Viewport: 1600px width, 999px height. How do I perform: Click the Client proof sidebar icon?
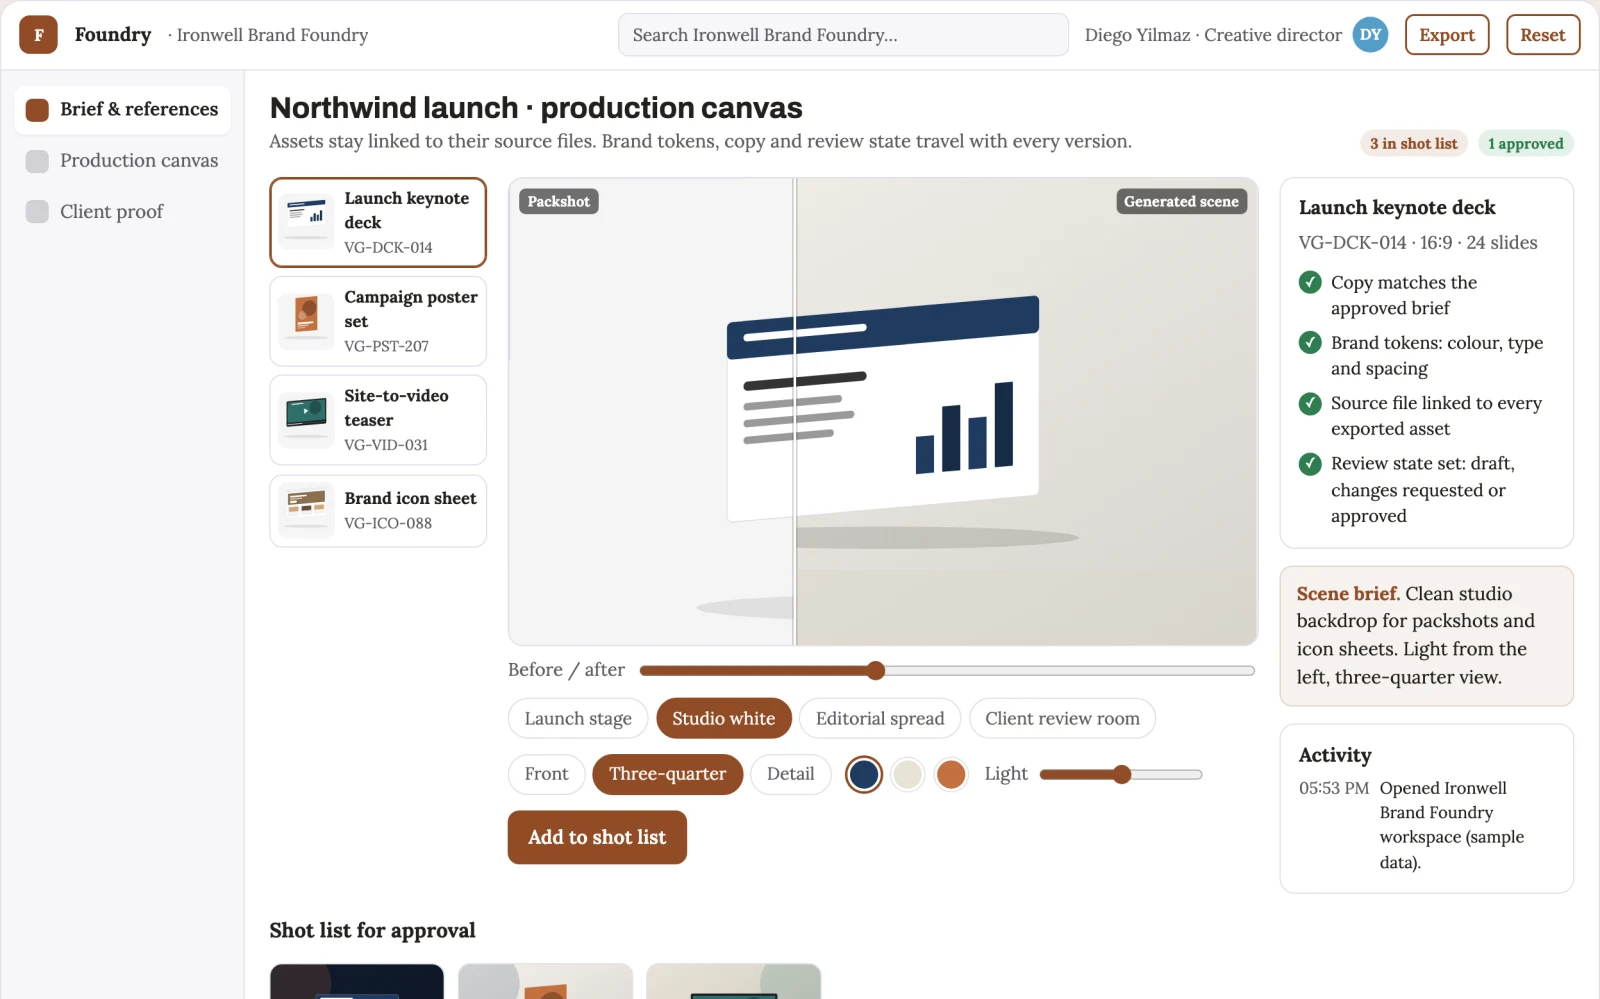37,212
